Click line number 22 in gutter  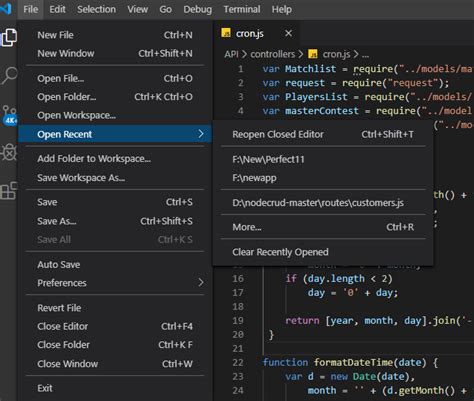(238, 362)
